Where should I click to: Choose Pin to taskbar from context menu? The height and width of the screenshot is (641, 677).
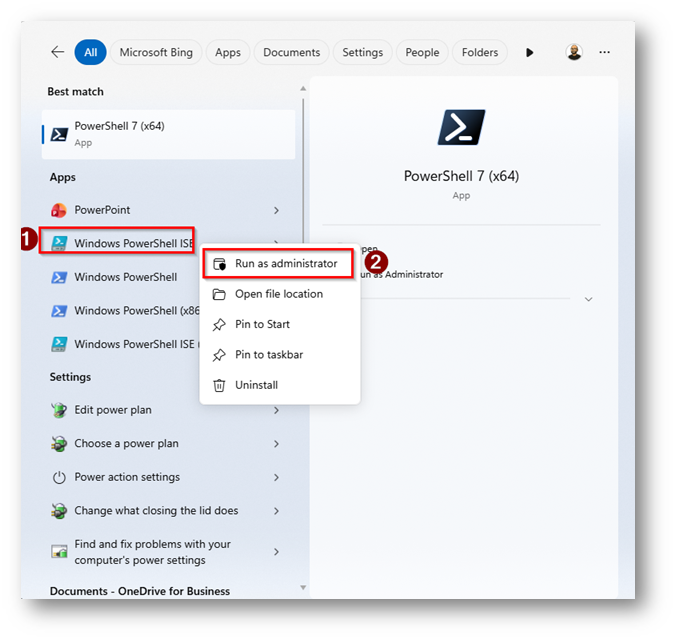tap(268, 355)
